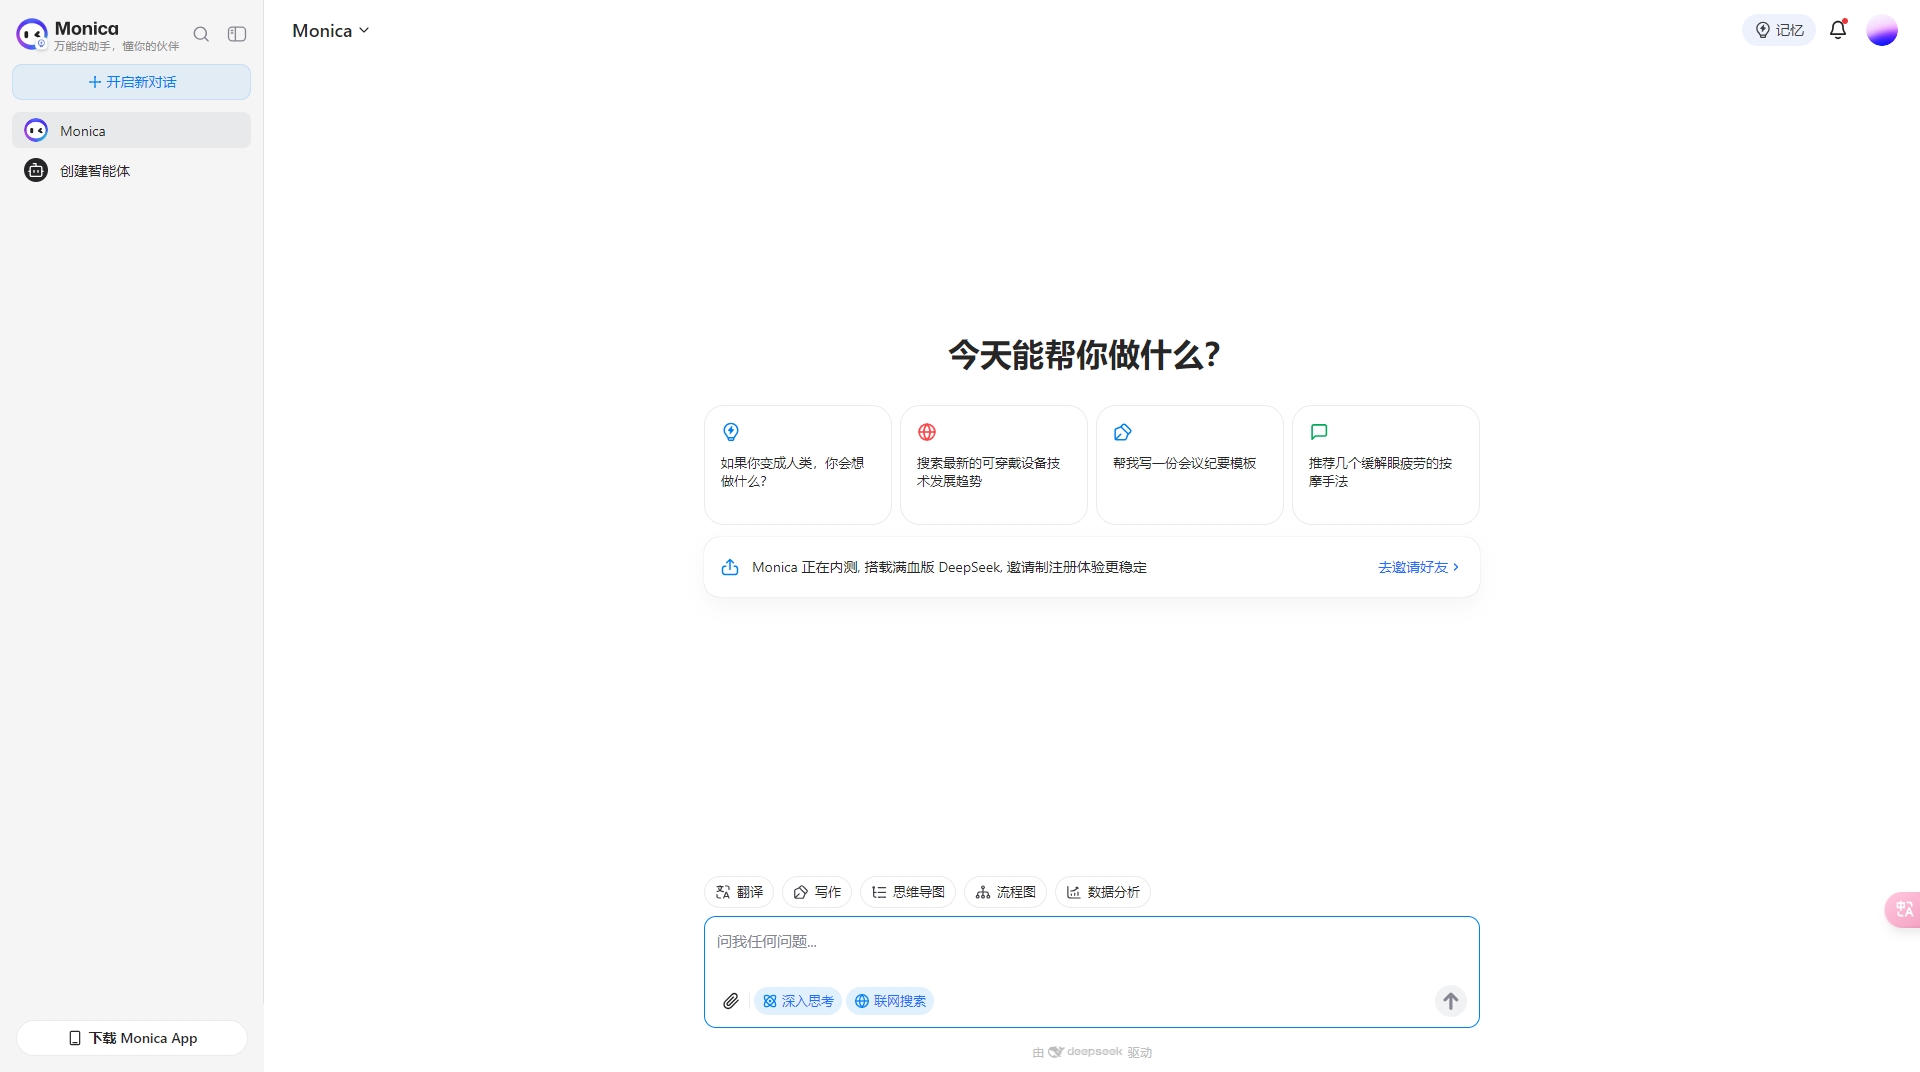Click the deepseek attribution text at bottom

point(1092,1052)
